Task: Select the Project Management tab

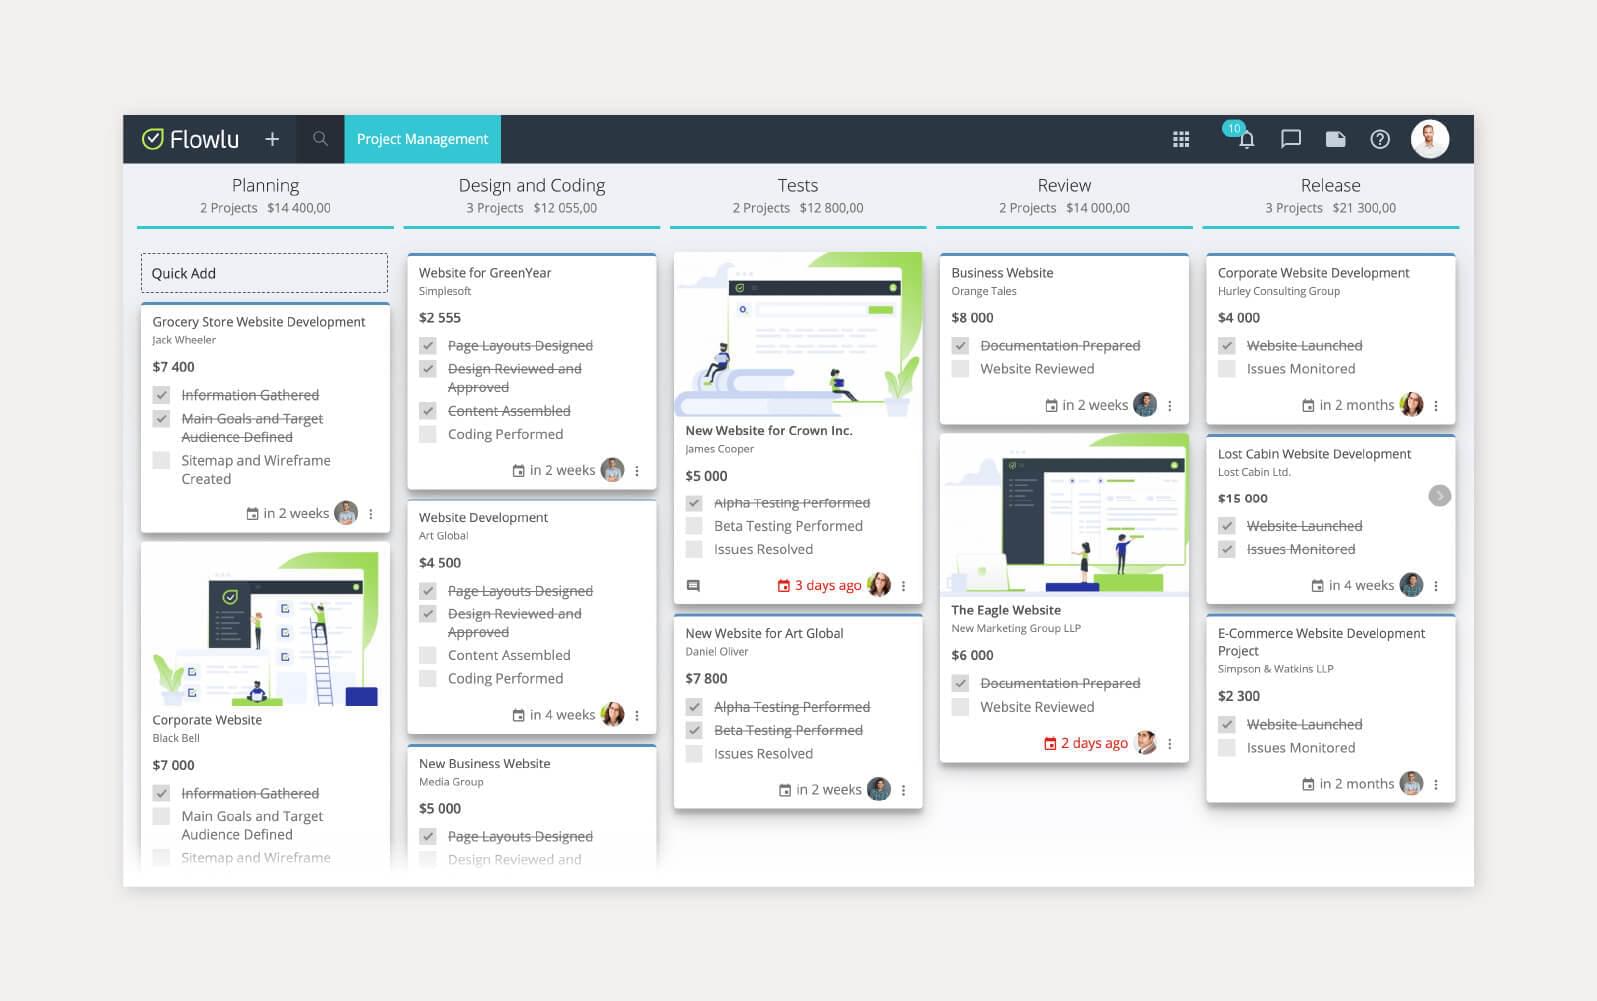Action: pos(422,139)
